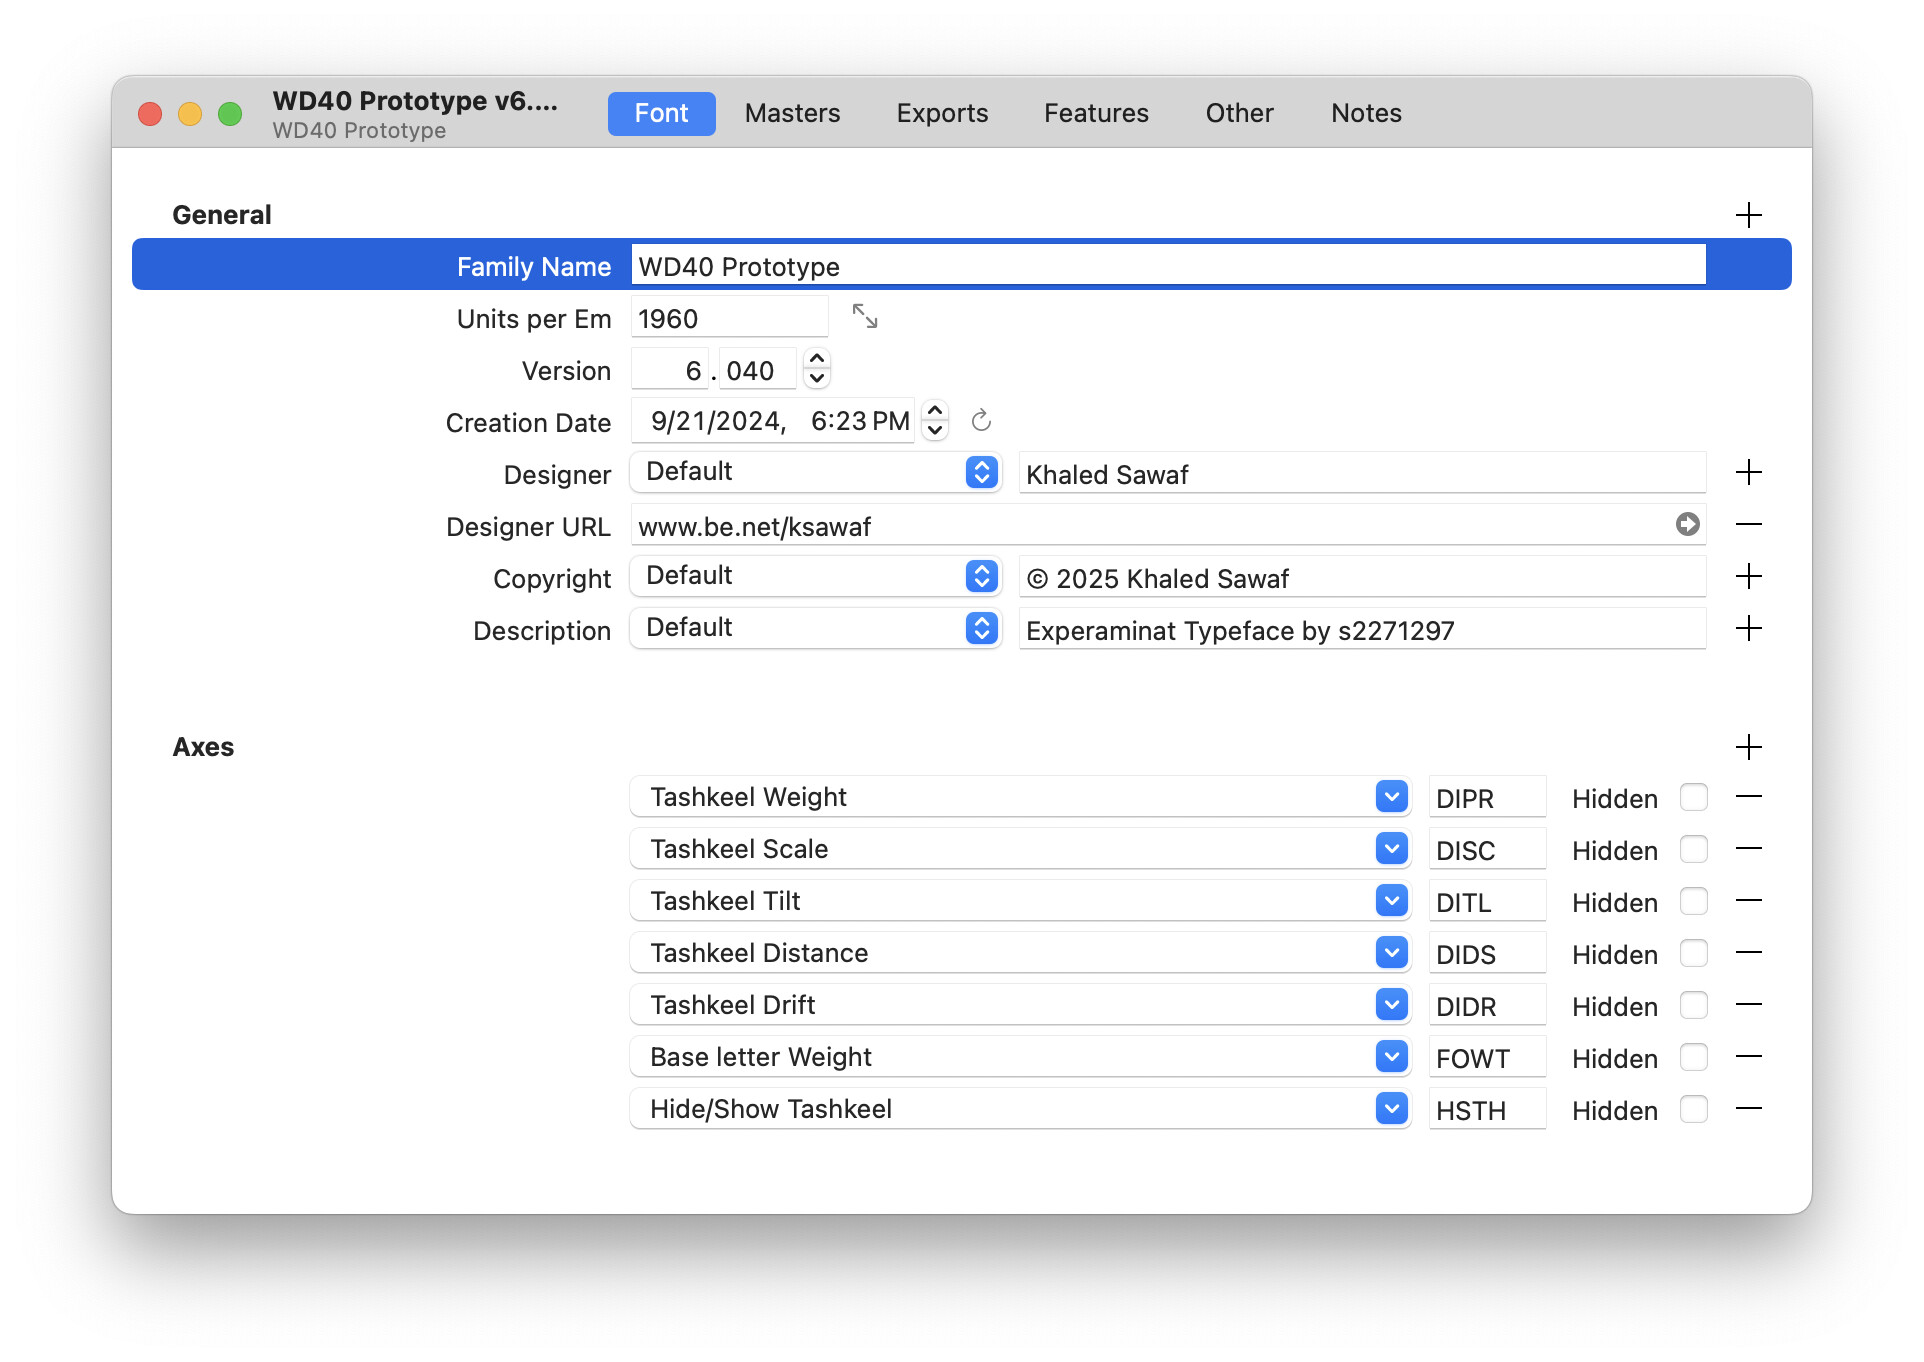Add another Copyright entry with plus
The height and width of the screenshot is (1362, 1924).
[x=1748, y=576]
